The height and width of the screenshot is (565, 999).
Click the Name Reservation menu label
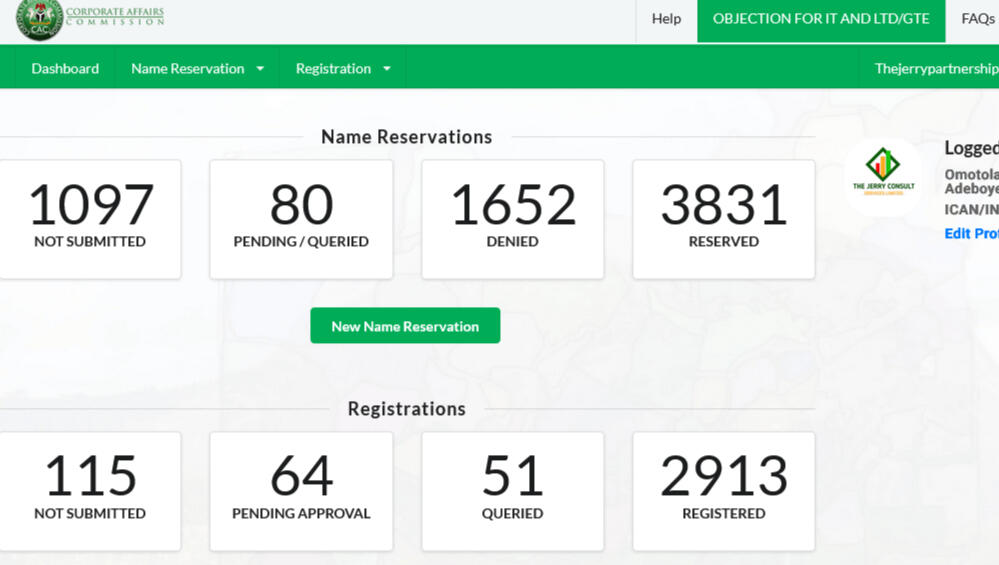click(187, 69)
